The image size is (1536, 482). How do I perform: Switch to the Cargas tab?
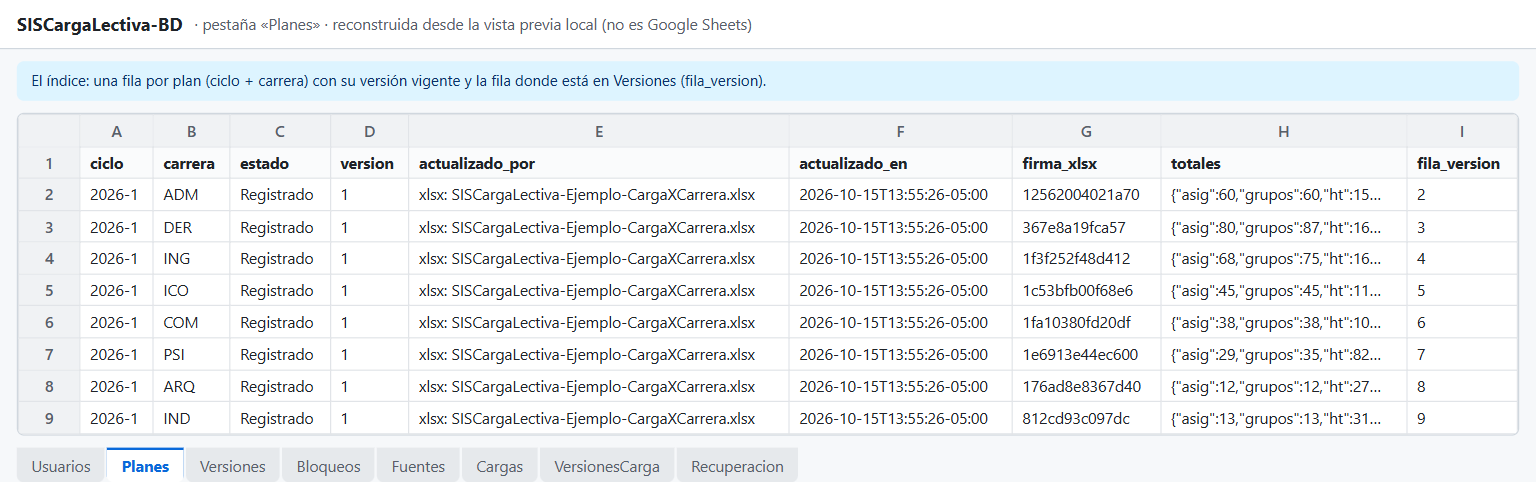(499, 466)
